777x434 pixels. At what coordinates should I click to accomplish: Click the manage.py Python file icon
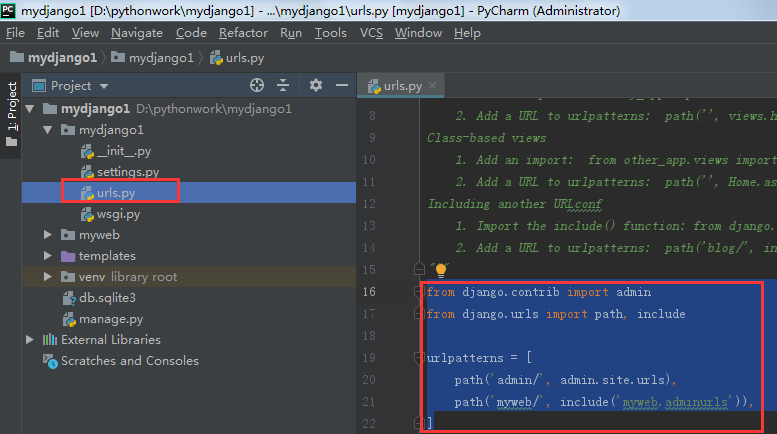coord(69,320)
